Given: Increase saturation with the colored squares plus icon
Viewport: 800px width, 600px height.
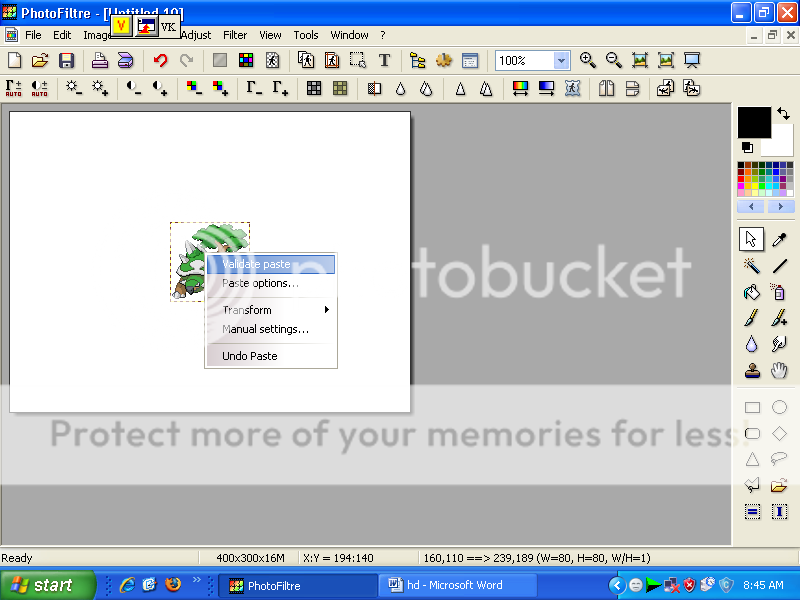Looking at the screenshot, I should click(x=220, y=88).
